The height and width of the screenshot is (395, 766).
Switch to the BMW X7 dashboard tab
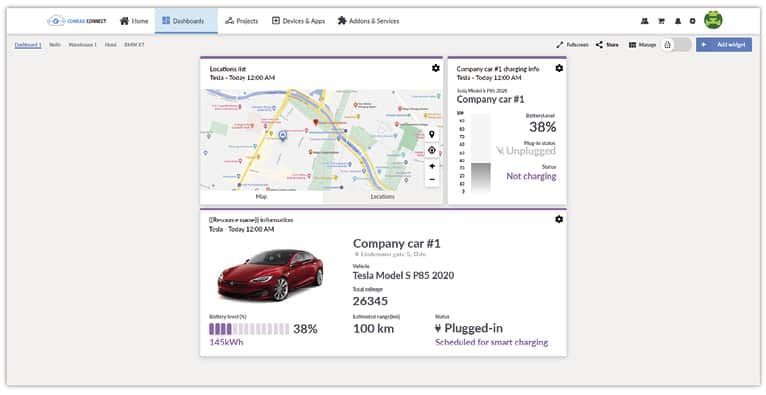coord(134,45)
